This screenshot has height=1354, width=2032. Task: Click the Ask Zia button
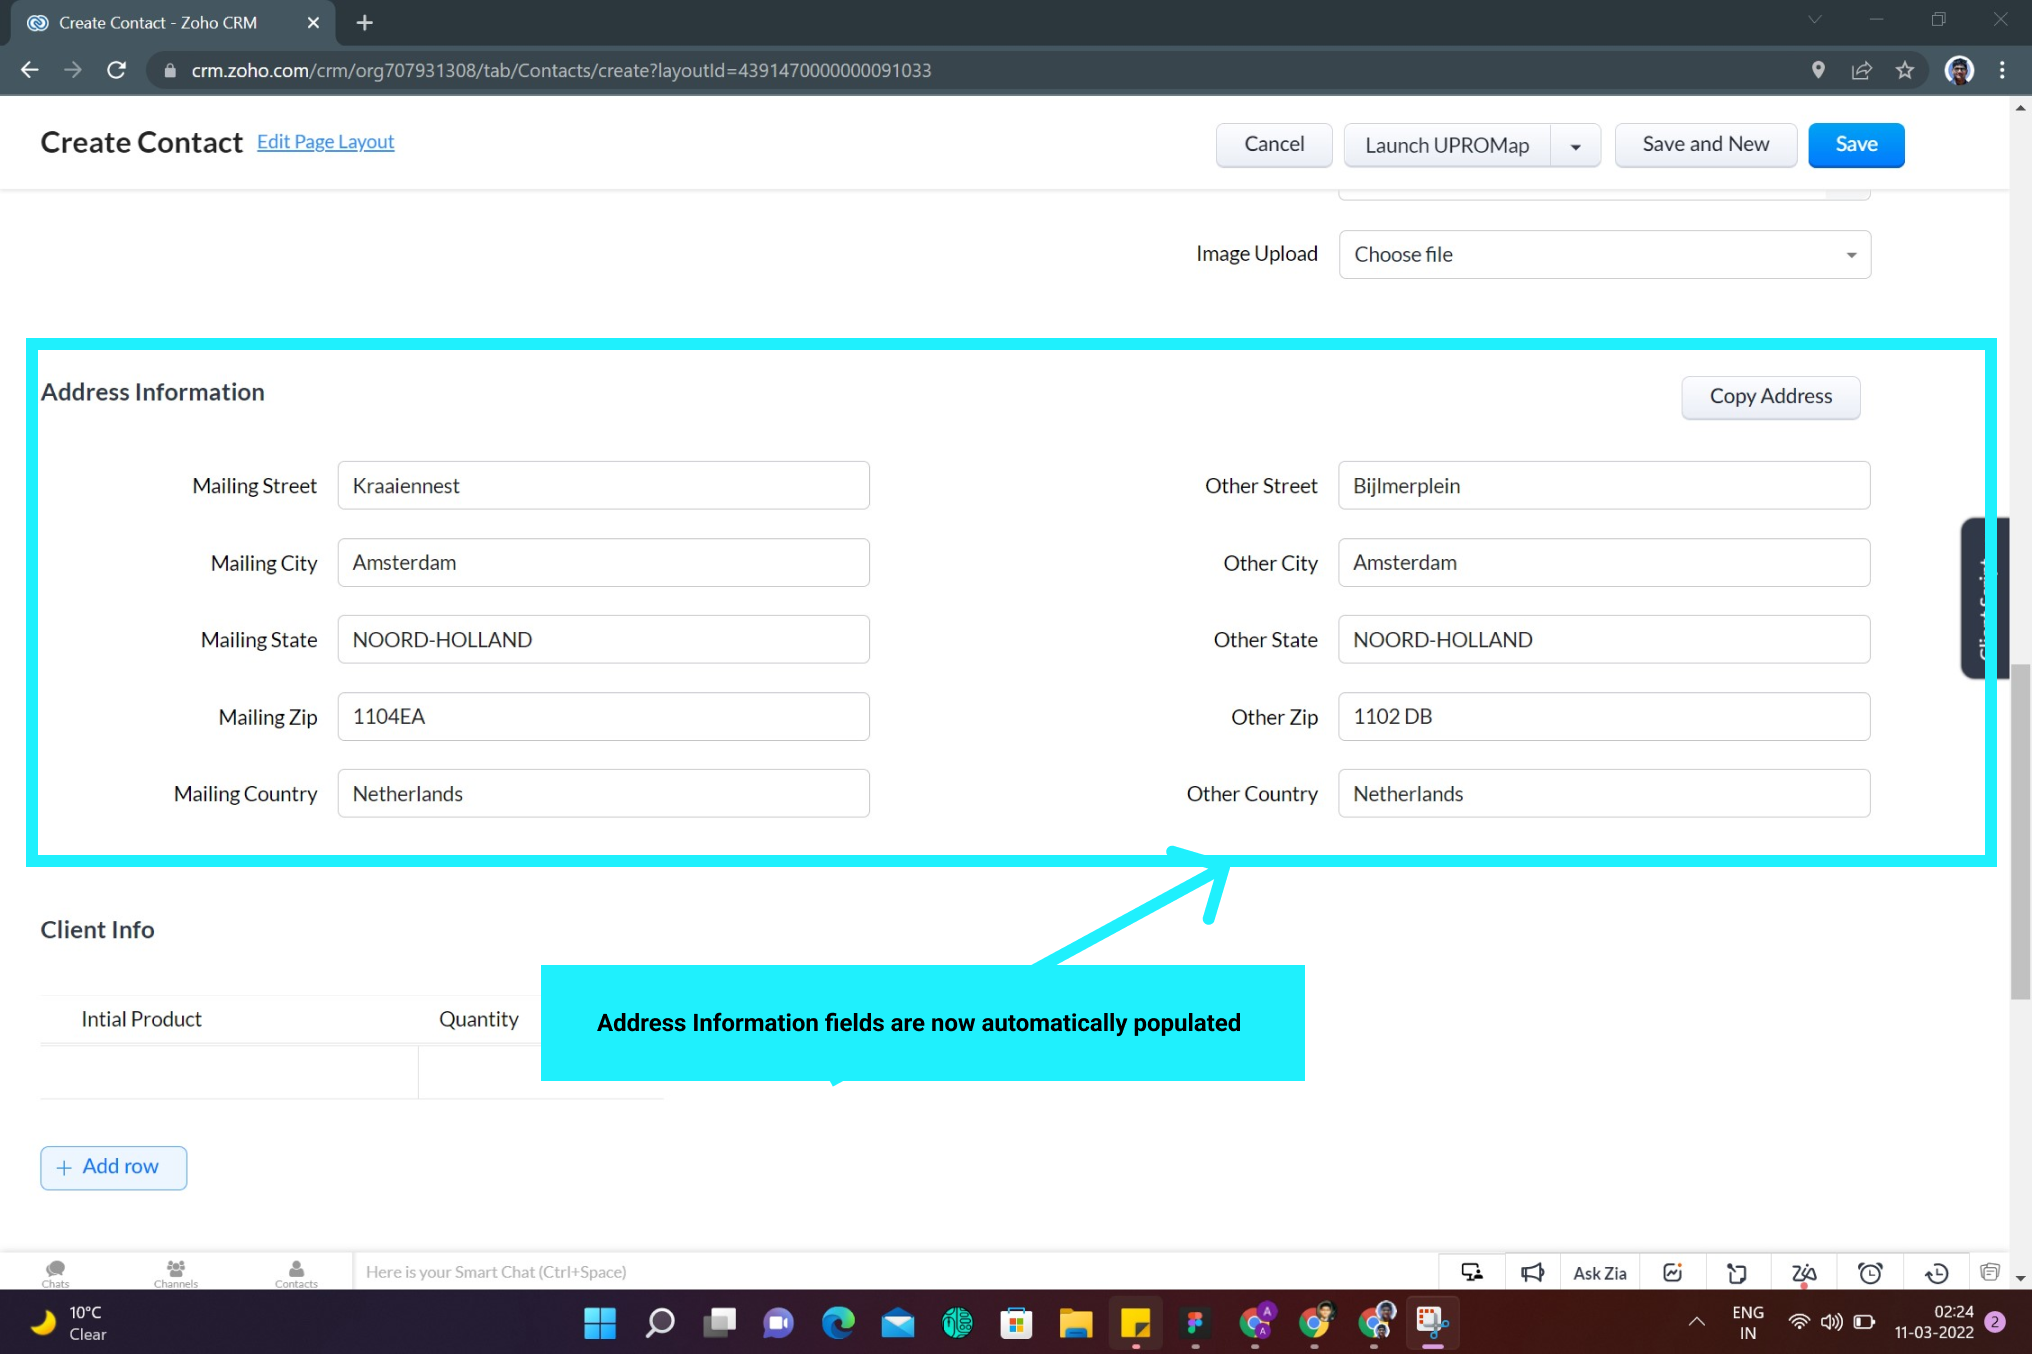[x=1599, y=1272]
